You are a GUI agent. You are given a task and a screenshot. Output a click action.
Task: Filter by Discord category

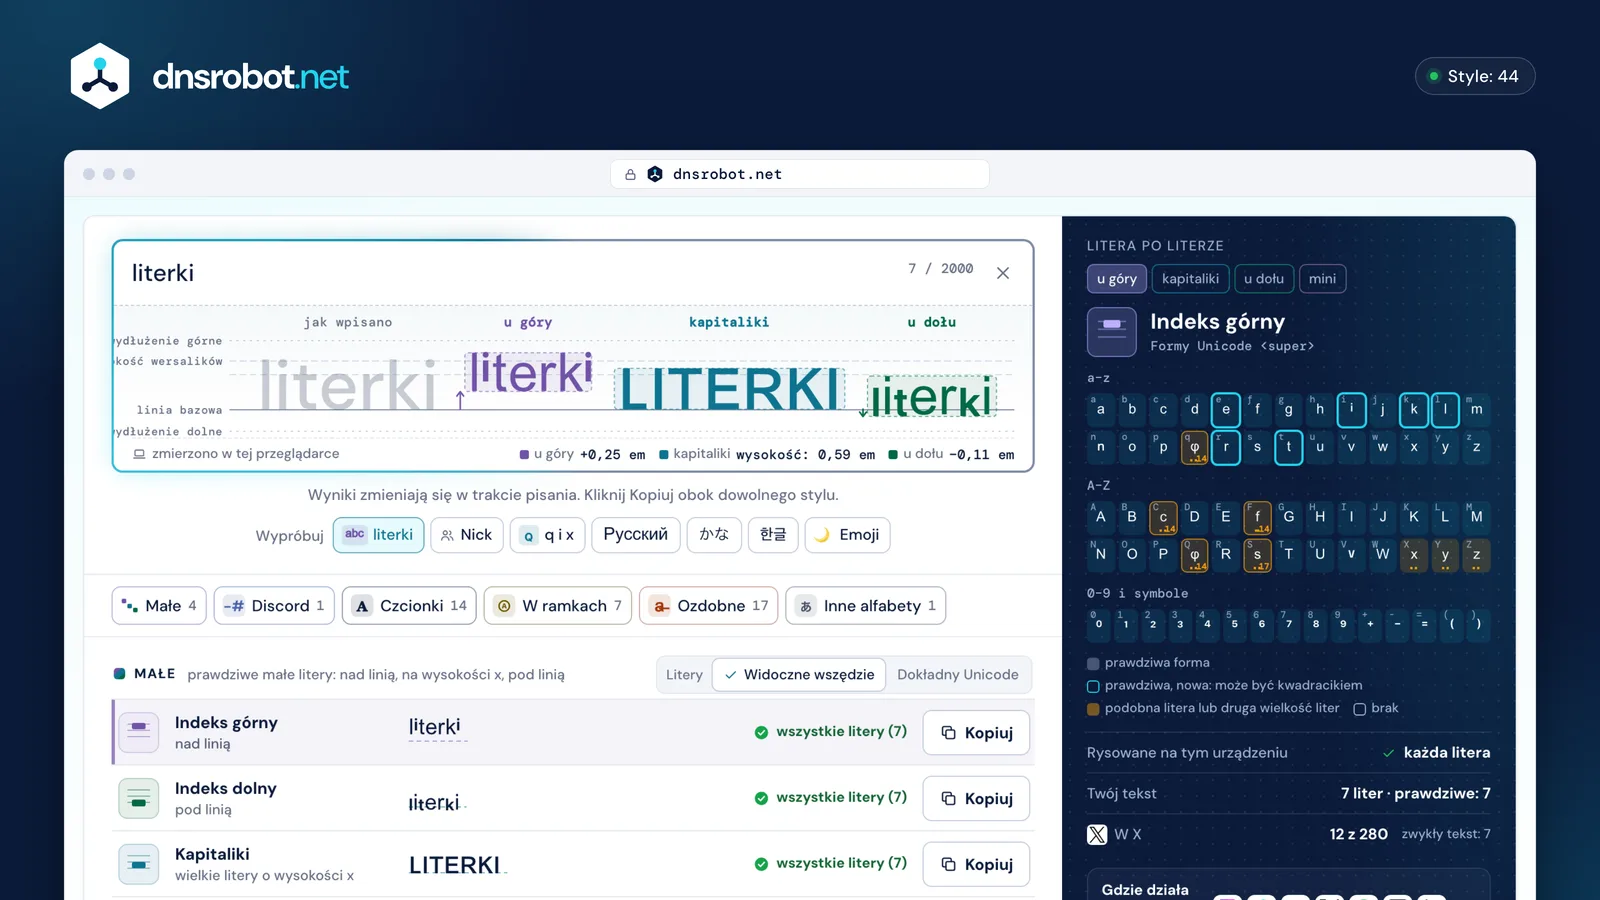[x=274, y=606]
